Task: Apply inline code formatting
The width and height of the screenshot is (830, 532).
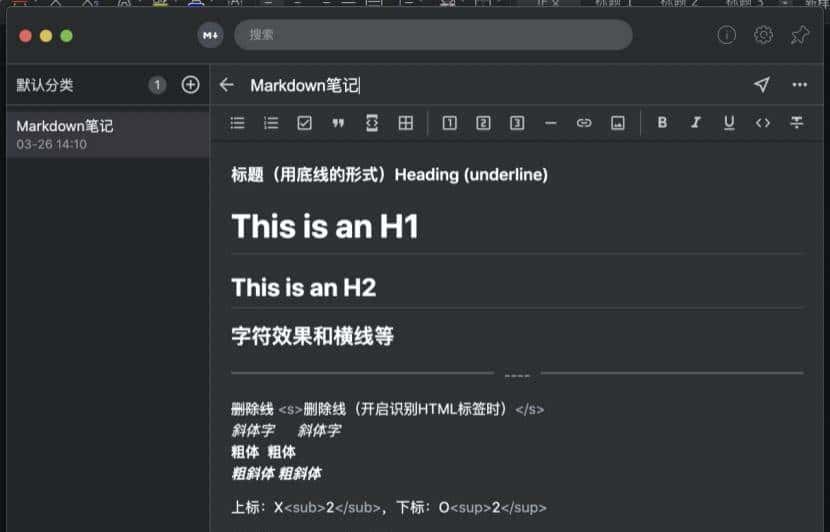Action: 763,123
